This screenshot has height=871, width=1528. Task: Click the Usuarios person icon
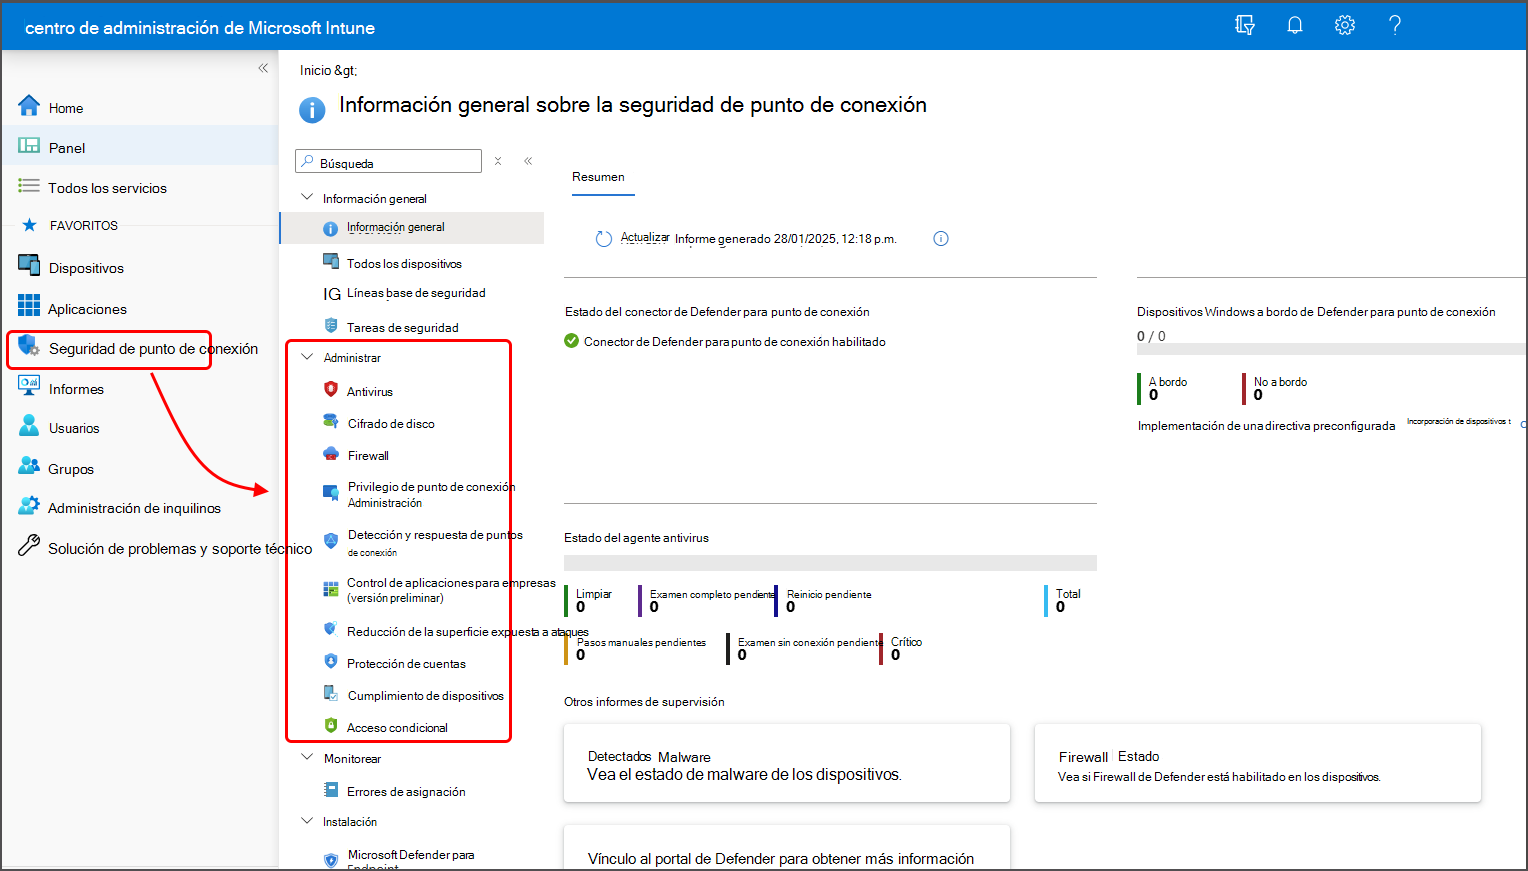29,426
